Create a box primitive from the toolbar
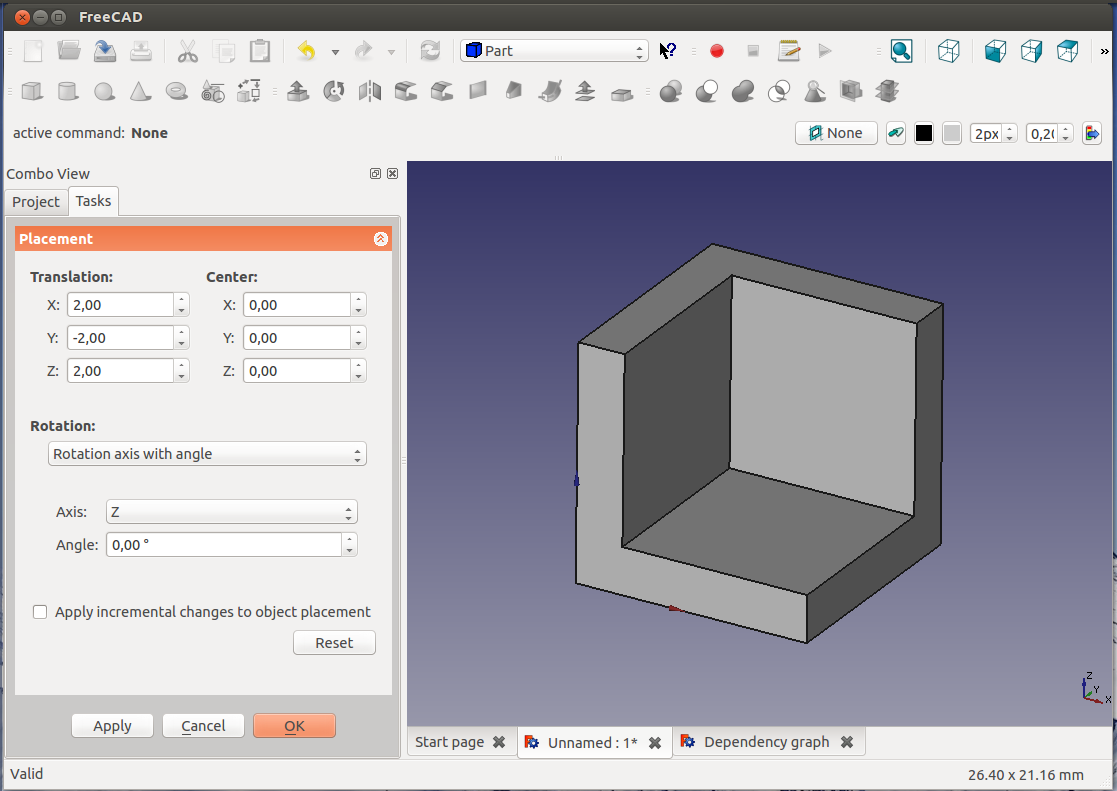The width and height of the screenshot is (1117, 791). 32,92
